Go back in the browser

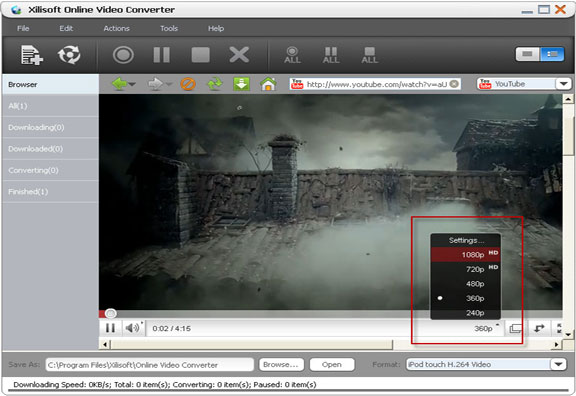click(x=119, y=84)
